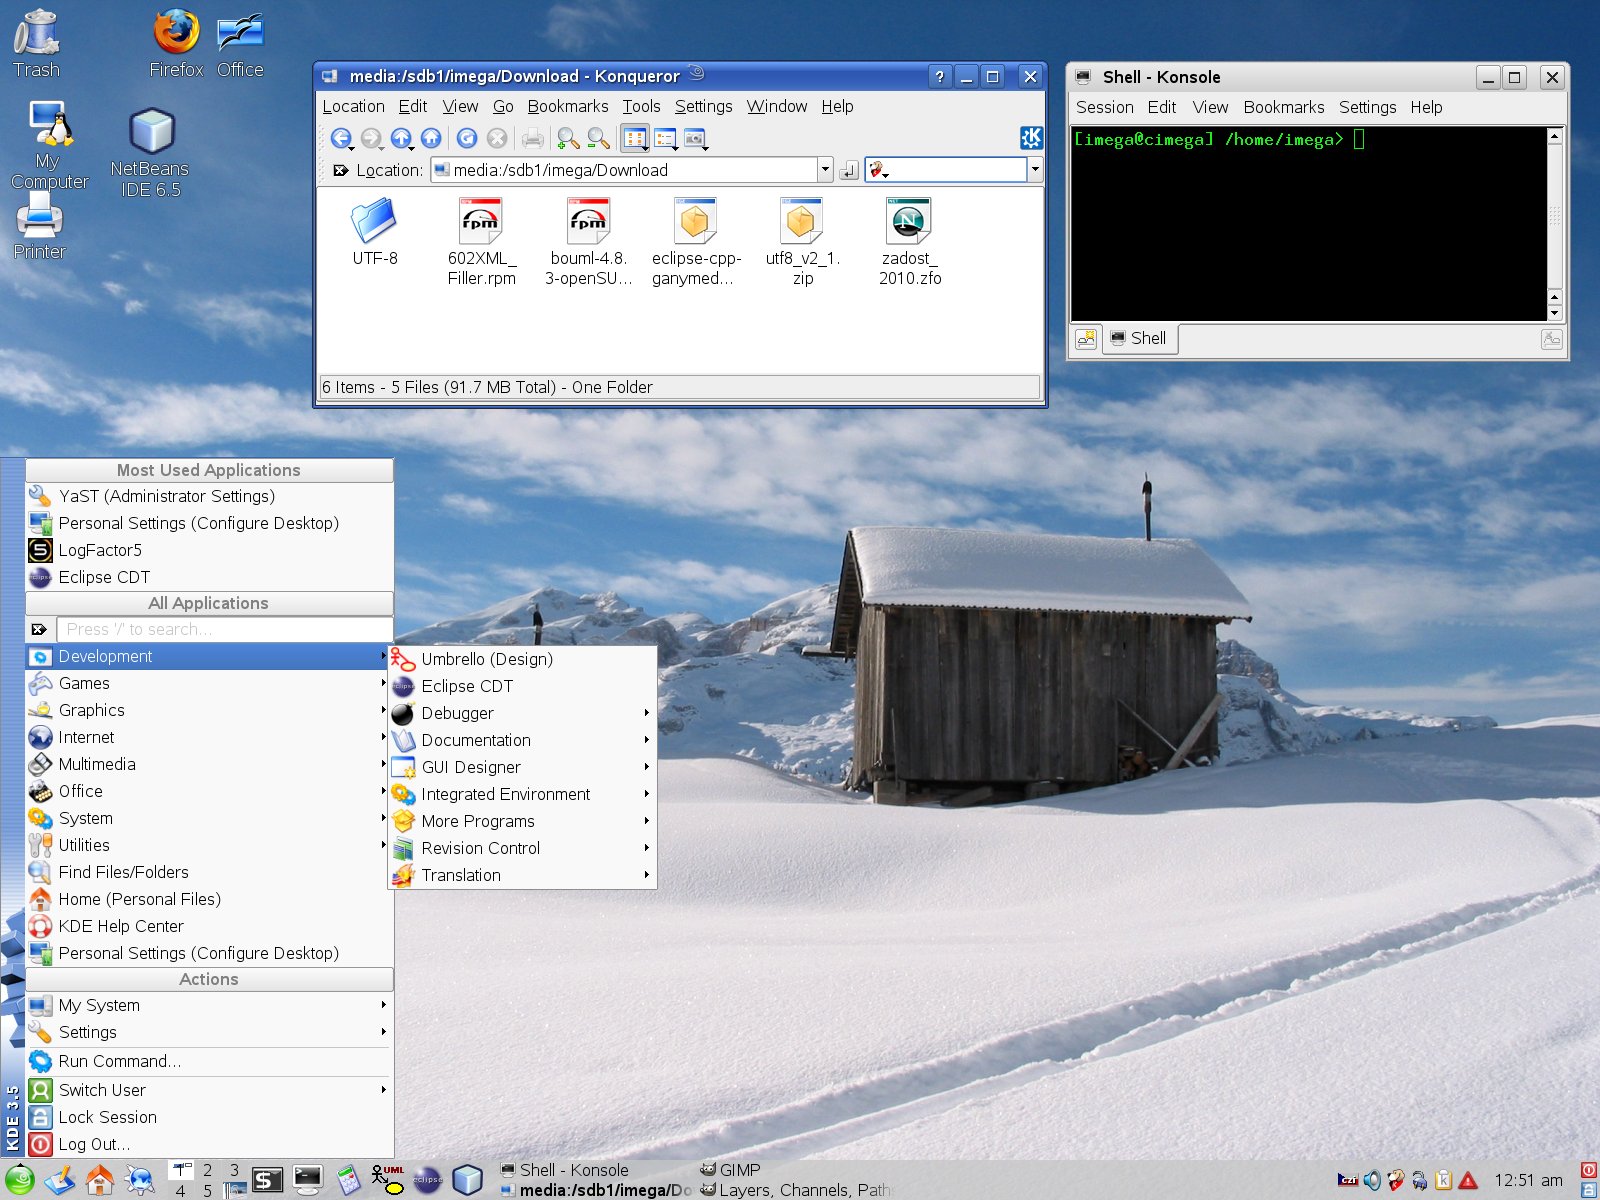1600x1200 pixels.
Task: Switch to virtual desktop 3 in pager
Action: [x=235, y=1170]
